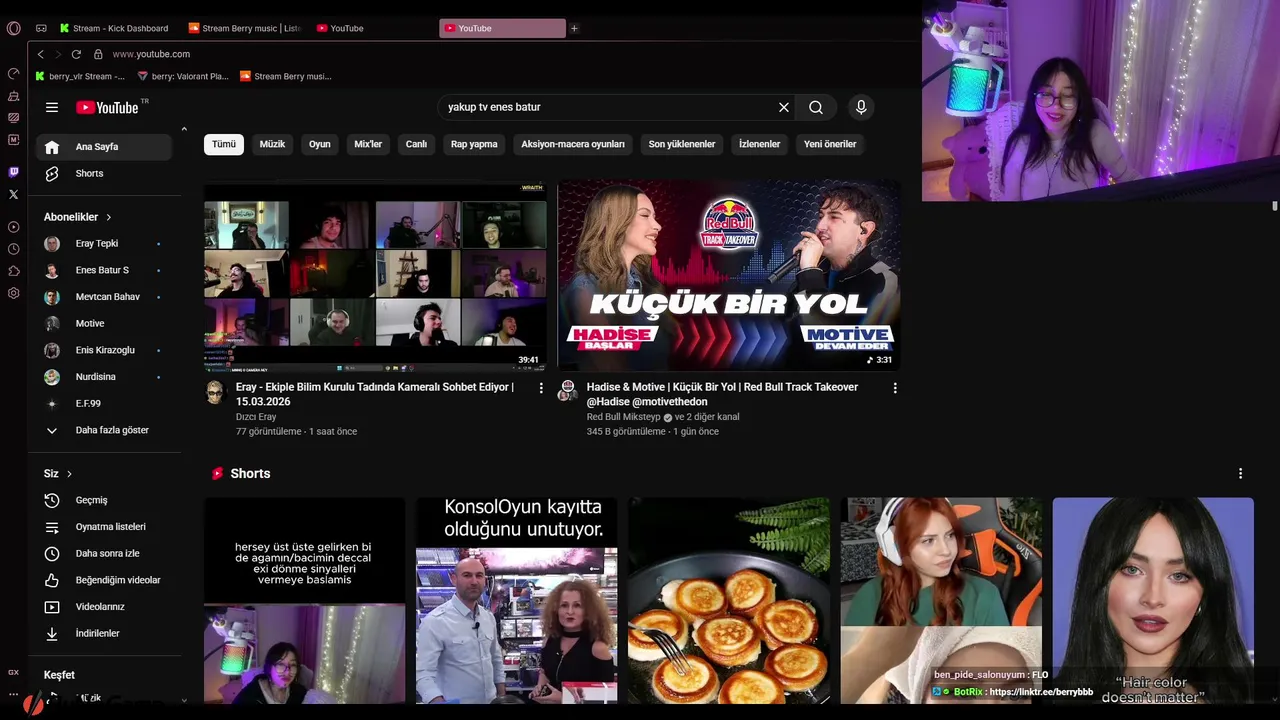Clear the search box with the X icon
The image size is (1280, 720).
(784, 107)
